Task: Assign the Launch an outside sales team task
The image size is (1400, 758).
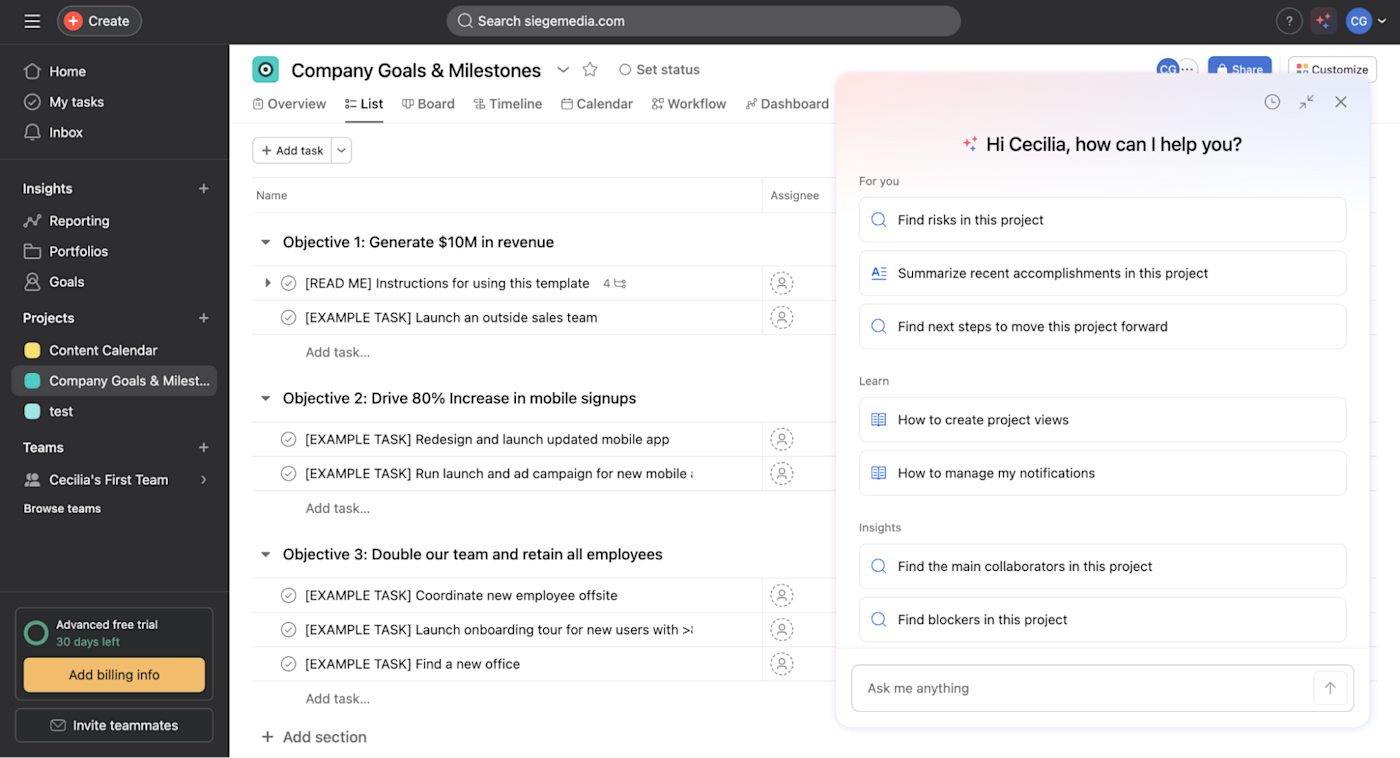Action: point(781,318)
